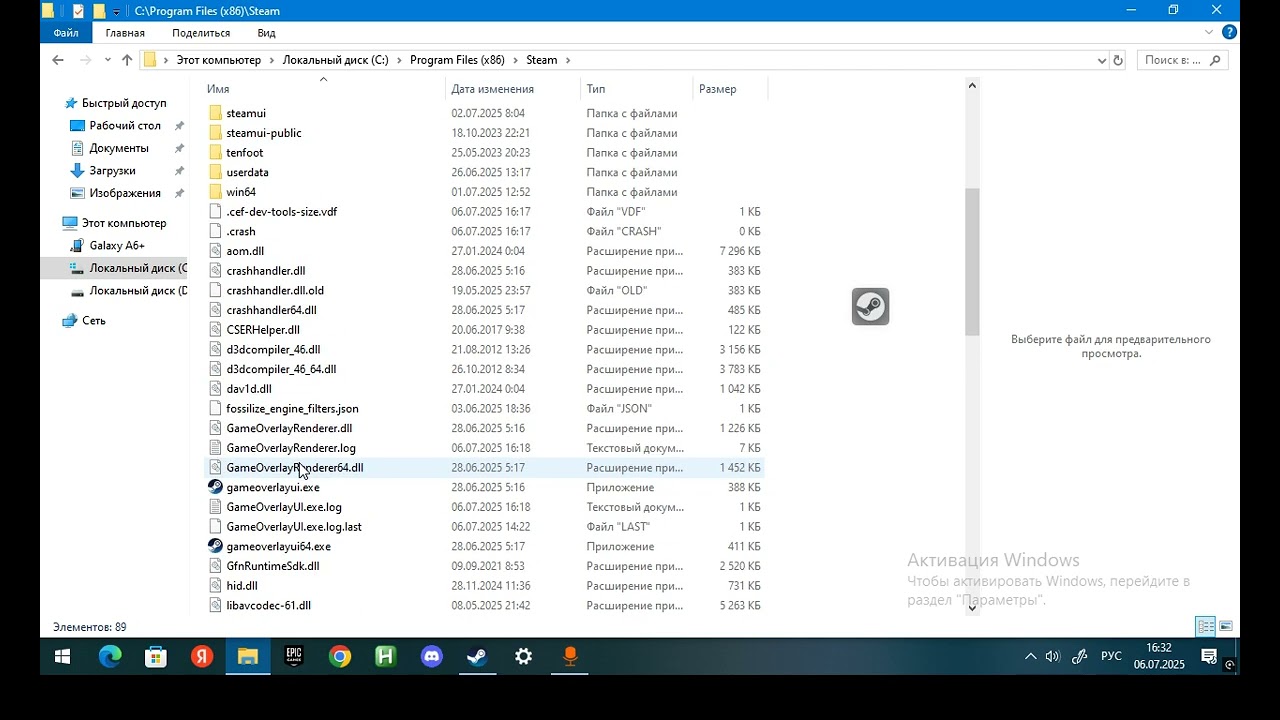Open the Файл menu tab

(x=66, y=33)
